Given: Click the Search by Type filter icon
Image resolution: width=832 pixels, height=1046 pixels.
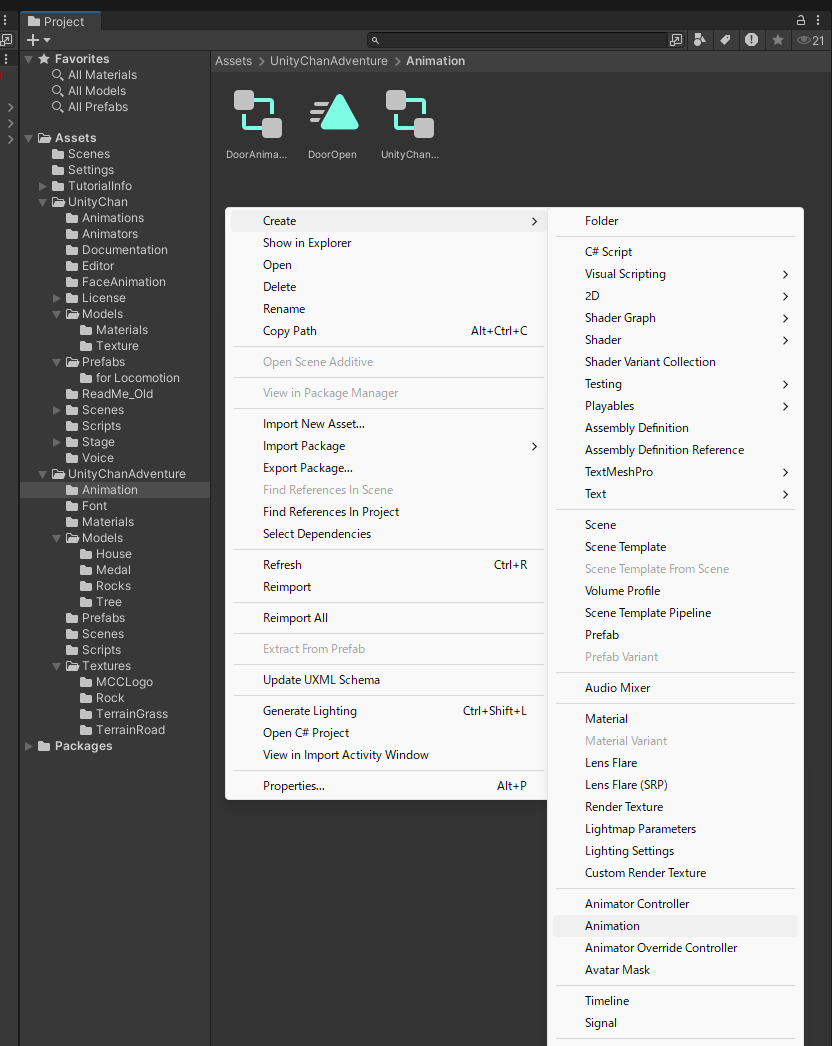Looking at the screenshot, I should point(700,40).
